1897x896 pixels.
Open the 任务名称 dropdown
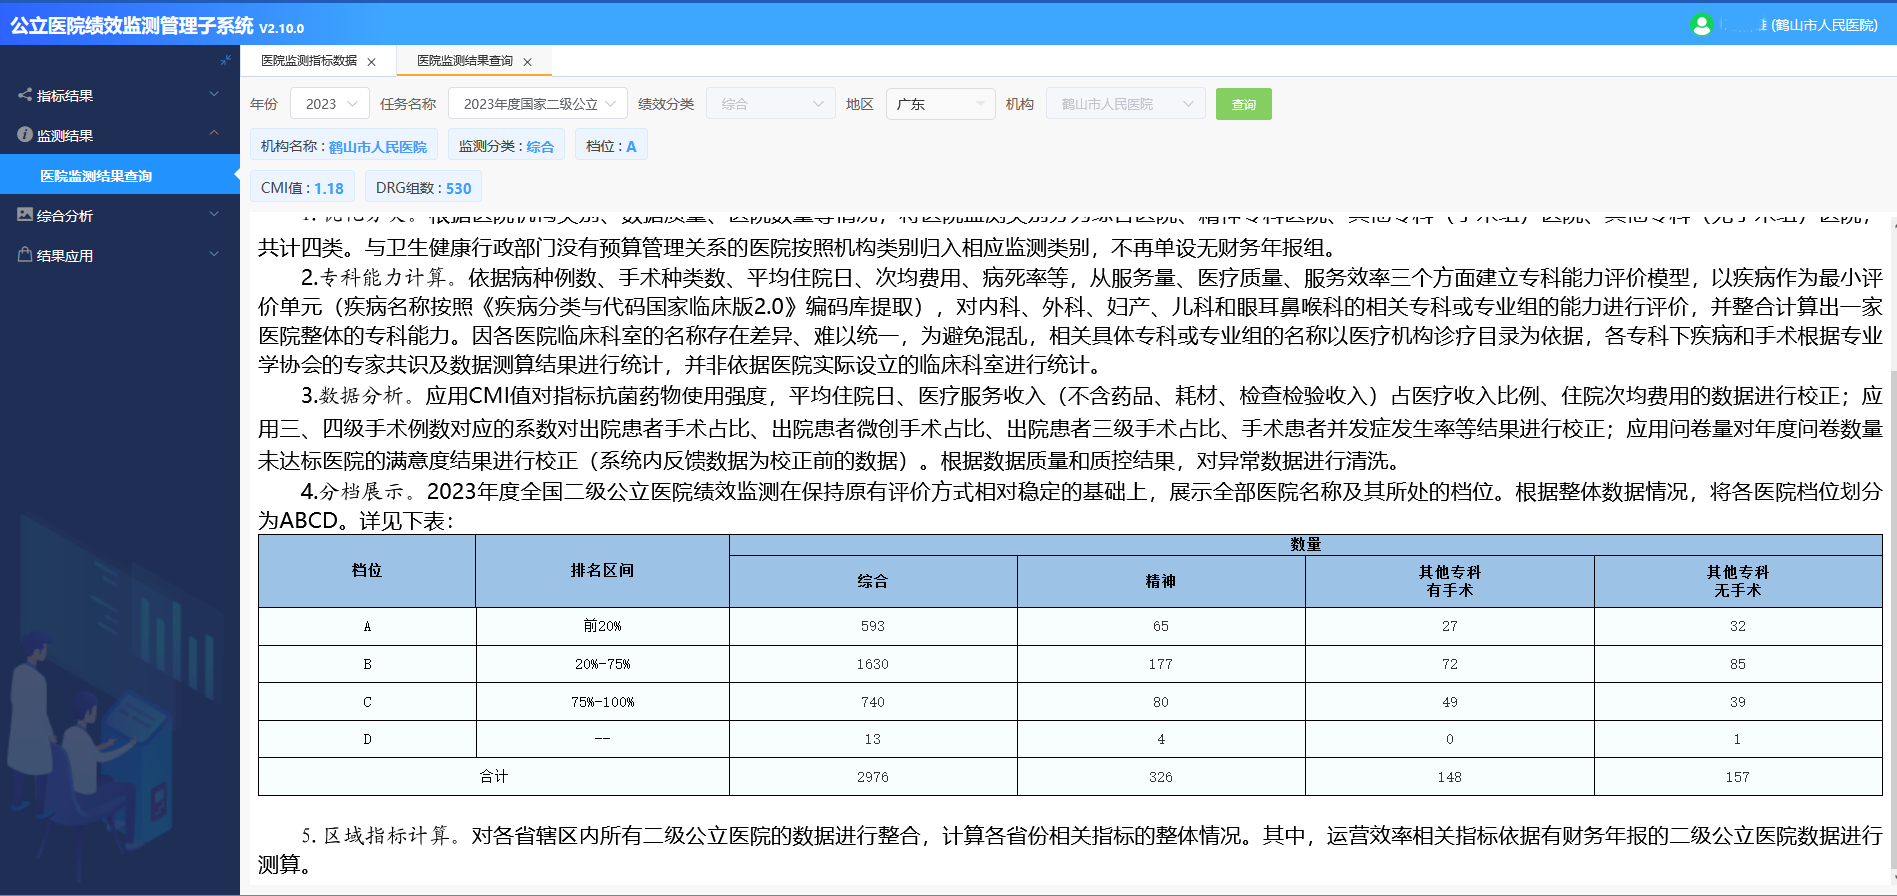538,104
